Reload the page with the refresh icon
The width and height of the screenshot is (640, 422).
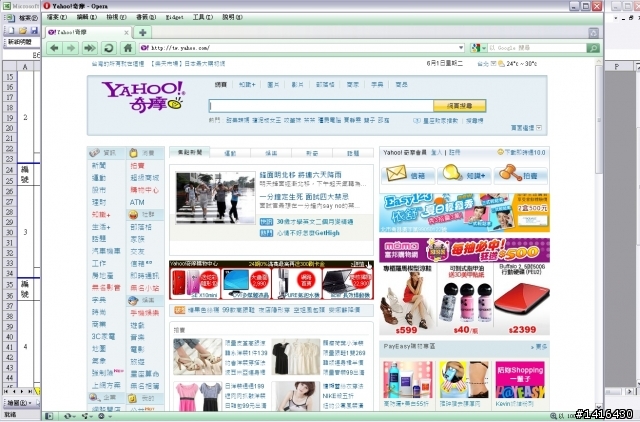[109, 48]
